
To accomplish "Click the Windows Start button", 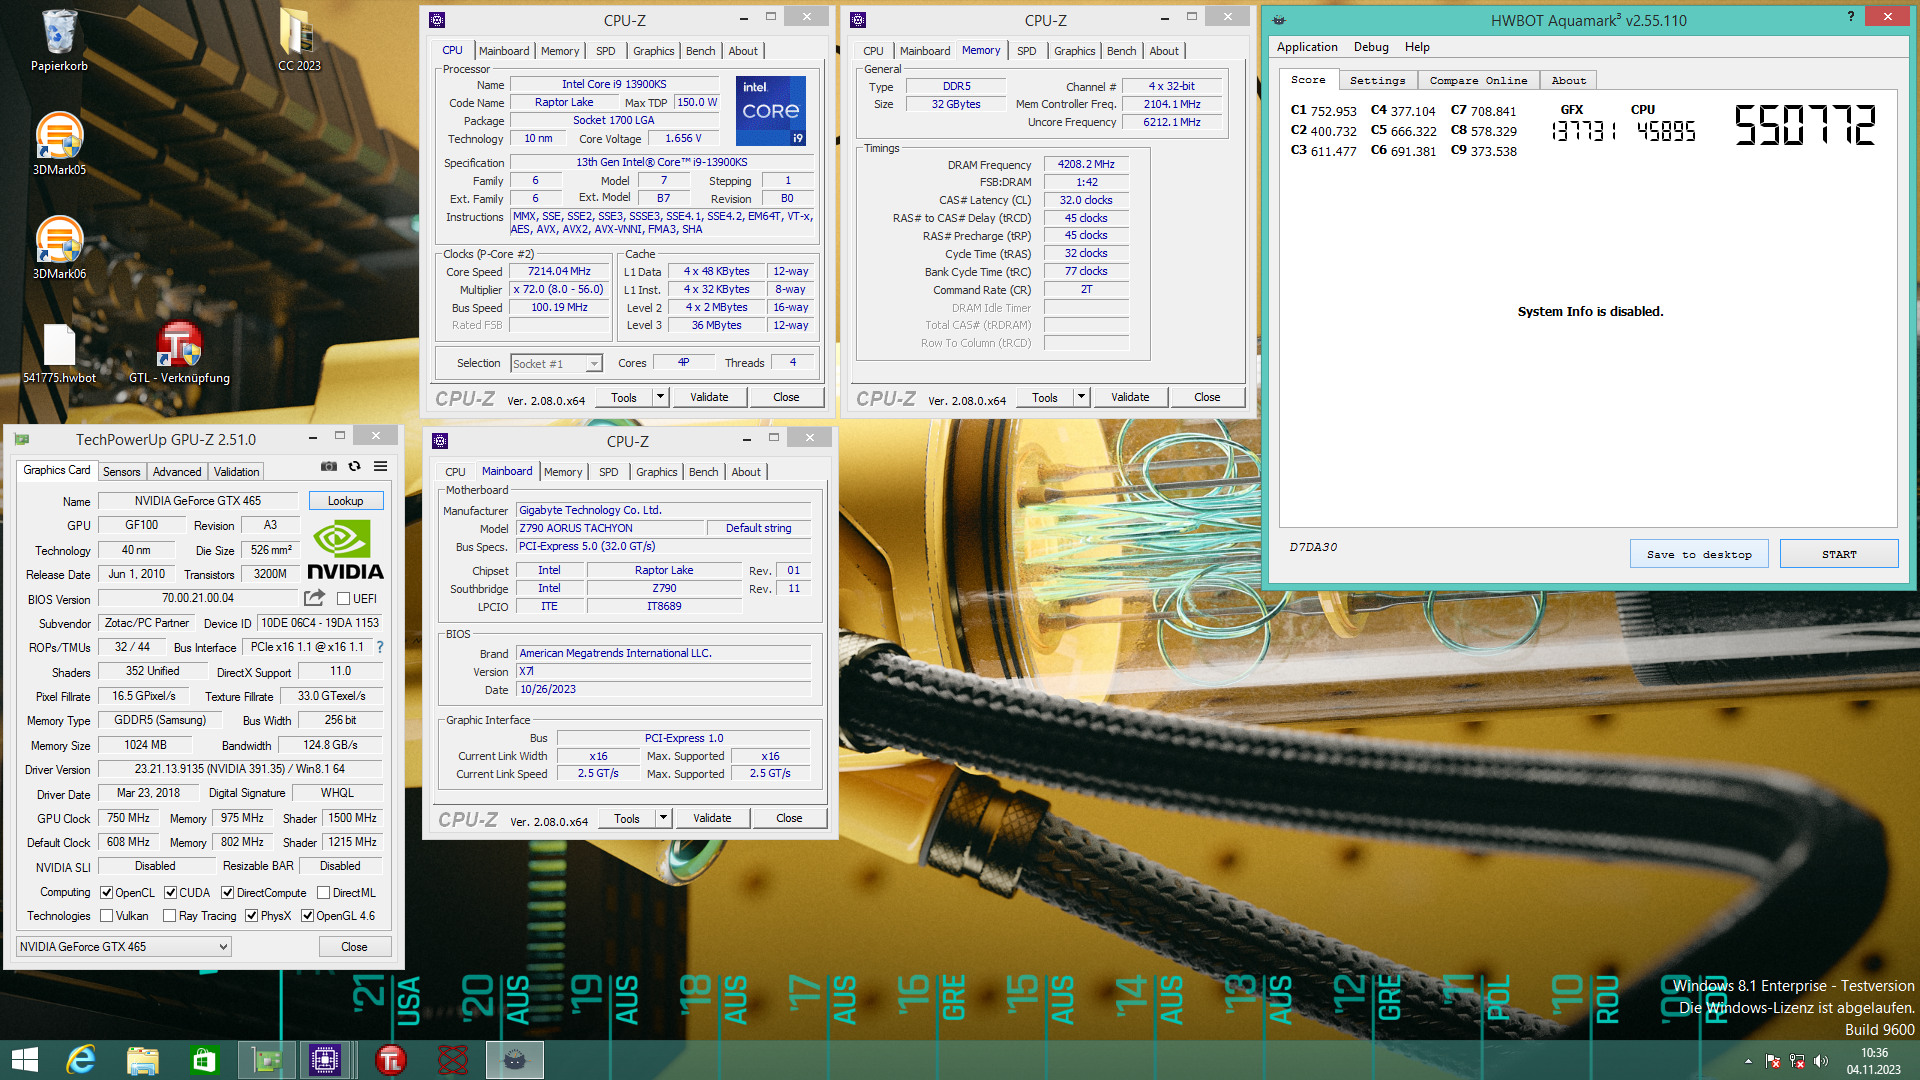I will coord(24,1060).
